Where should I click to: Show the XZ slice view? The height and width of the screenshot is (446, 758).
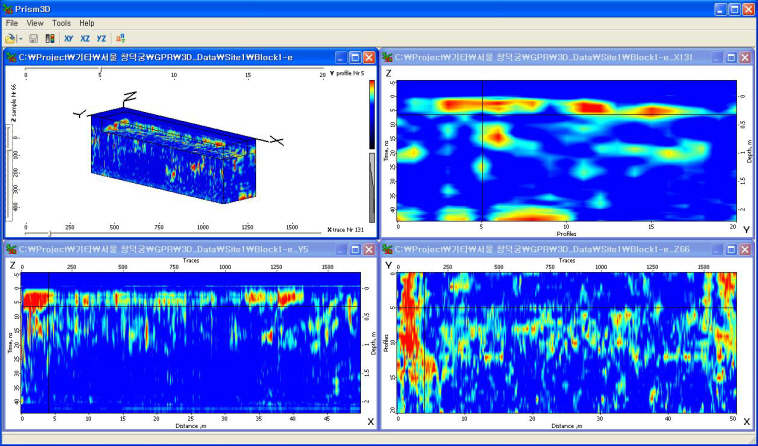(x=85, y=39)
